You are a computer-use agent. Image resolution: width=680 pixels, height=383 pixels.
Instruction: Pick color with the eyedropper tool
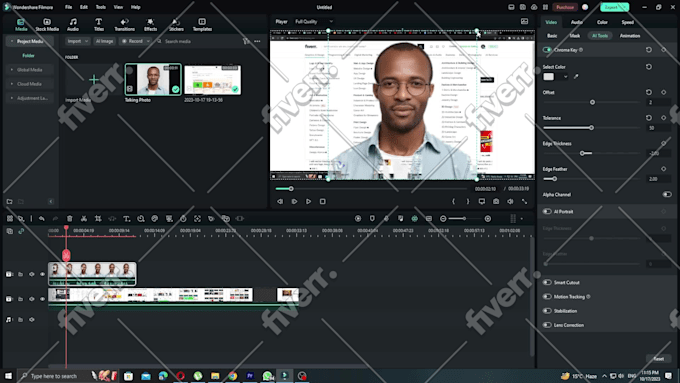(x=576, y=77)
